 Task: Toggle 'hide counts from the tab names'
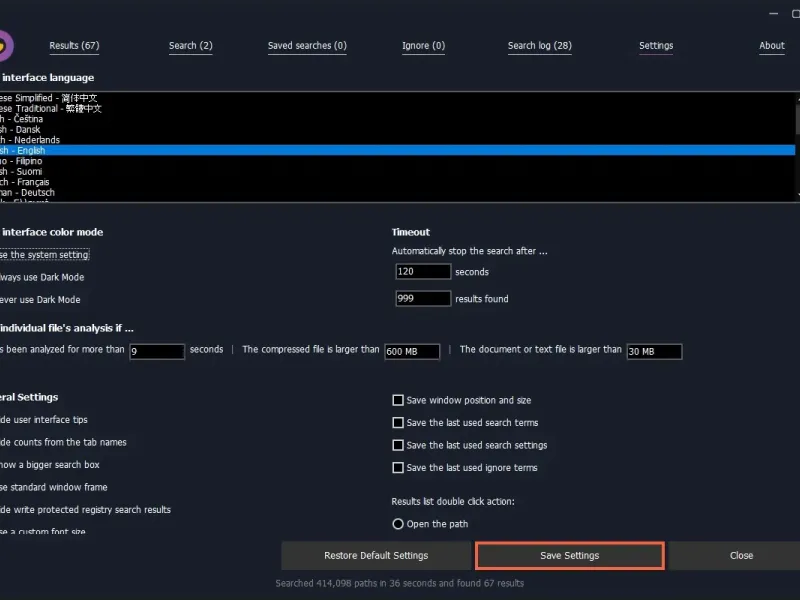pyautogui.click(x=63, y=442)
